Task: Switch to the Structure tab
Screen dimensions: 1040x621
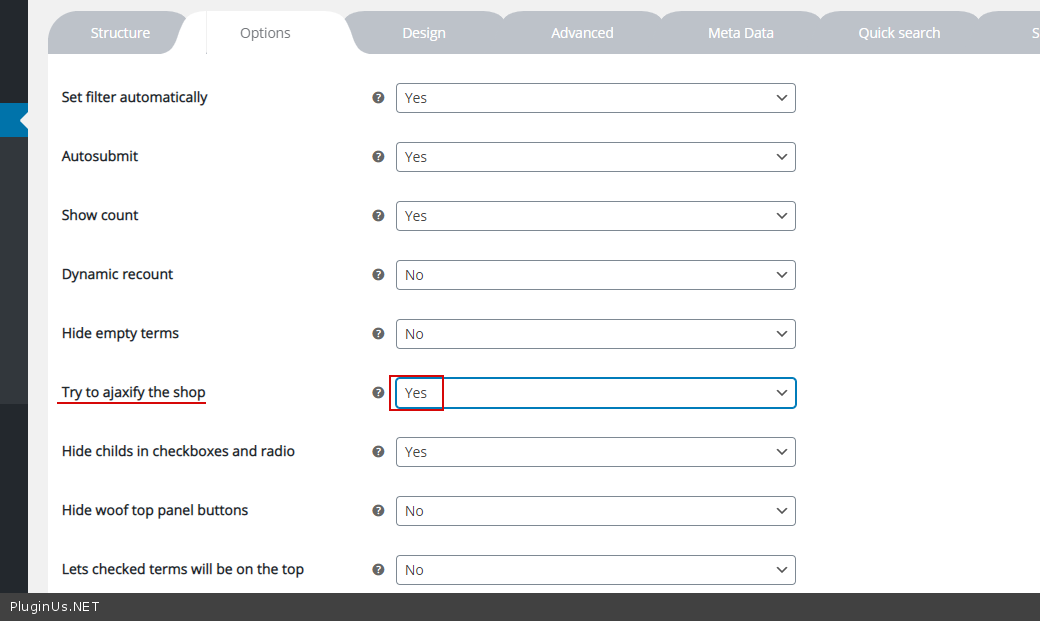Action: coord(120,33)
